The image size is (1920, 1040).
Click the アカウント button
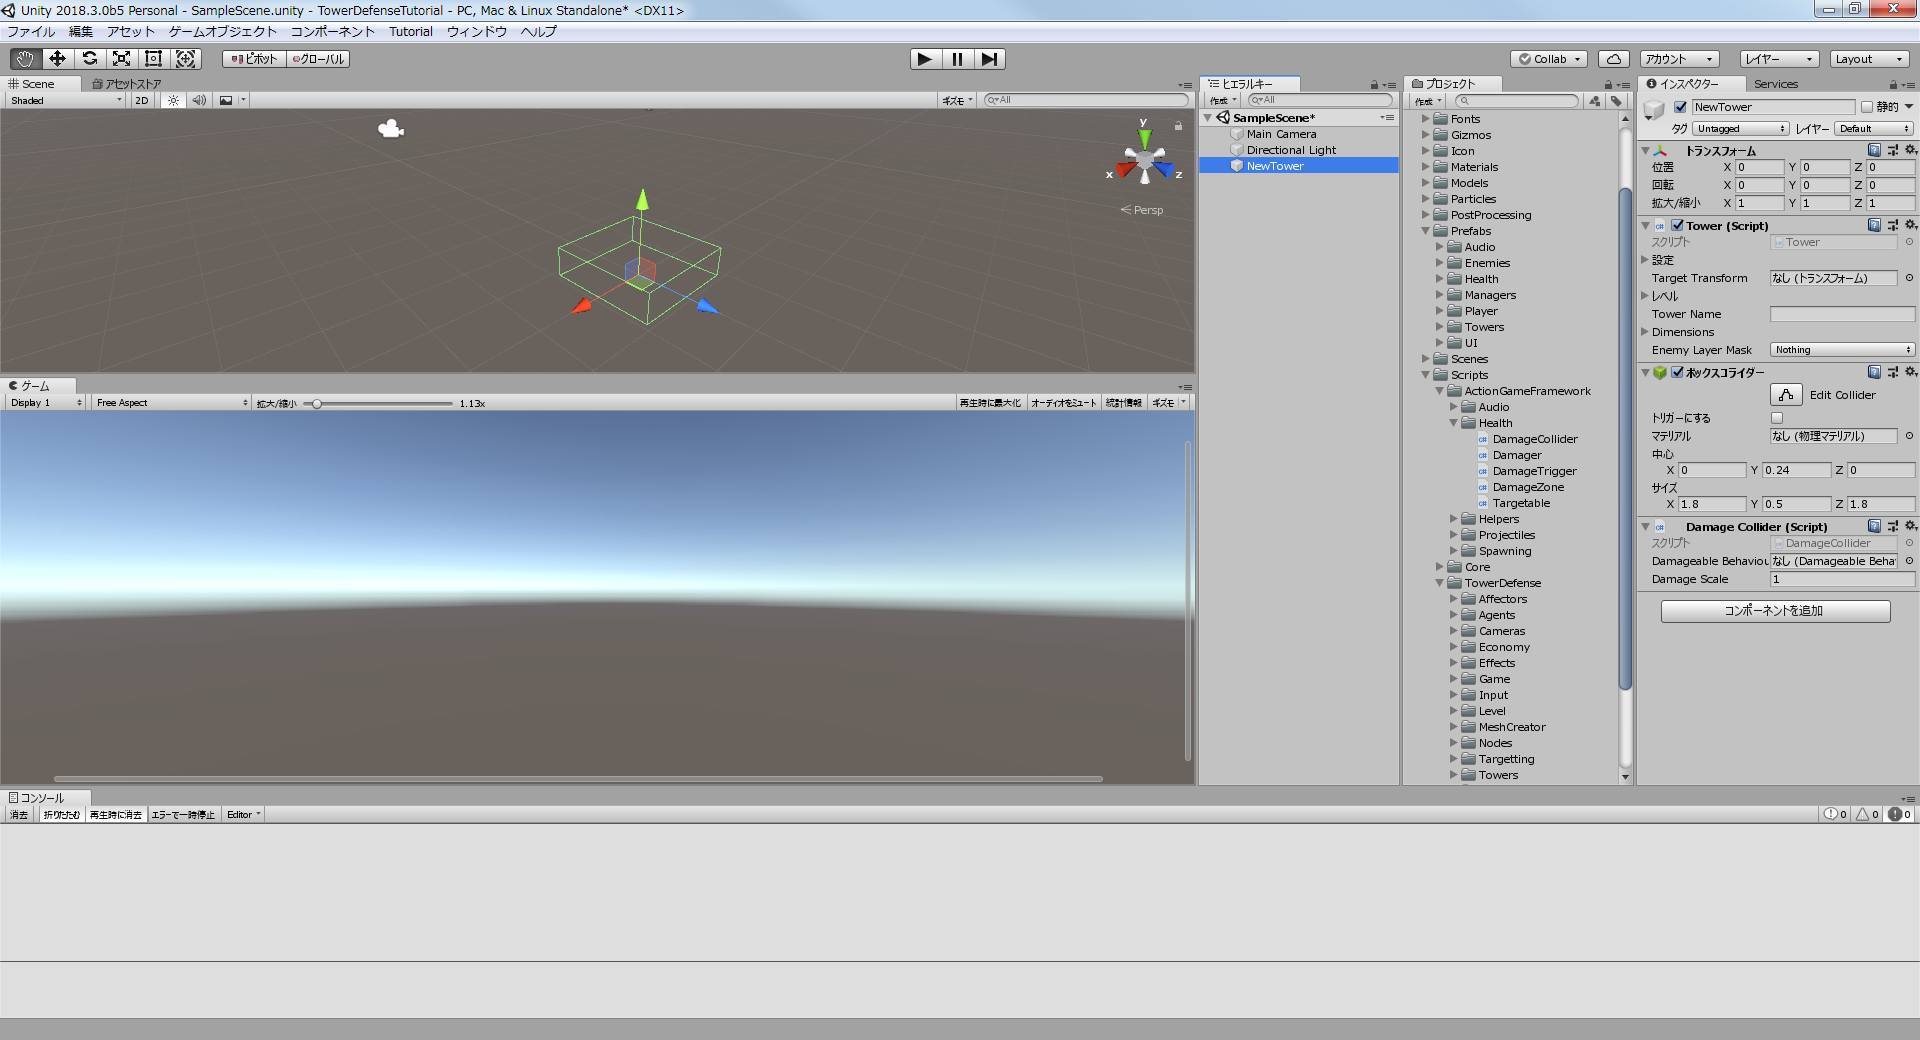click(1680, 59)
